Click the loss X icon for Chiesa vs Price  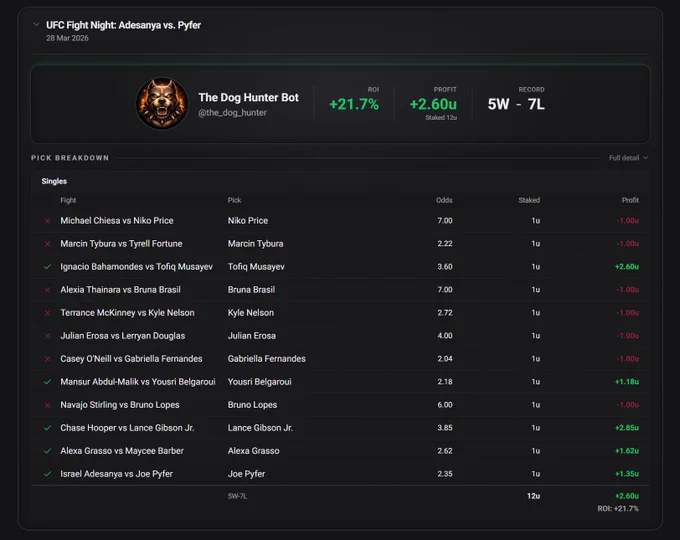click(48, 221)
